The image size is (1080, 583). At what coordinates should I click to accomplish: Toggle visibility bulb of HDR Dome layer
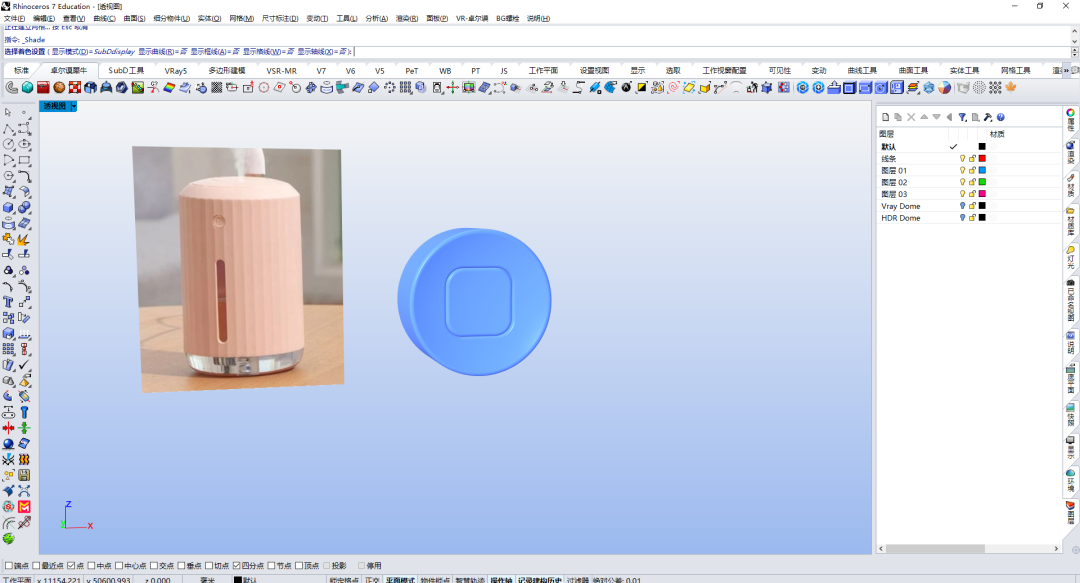coord(962,218)
